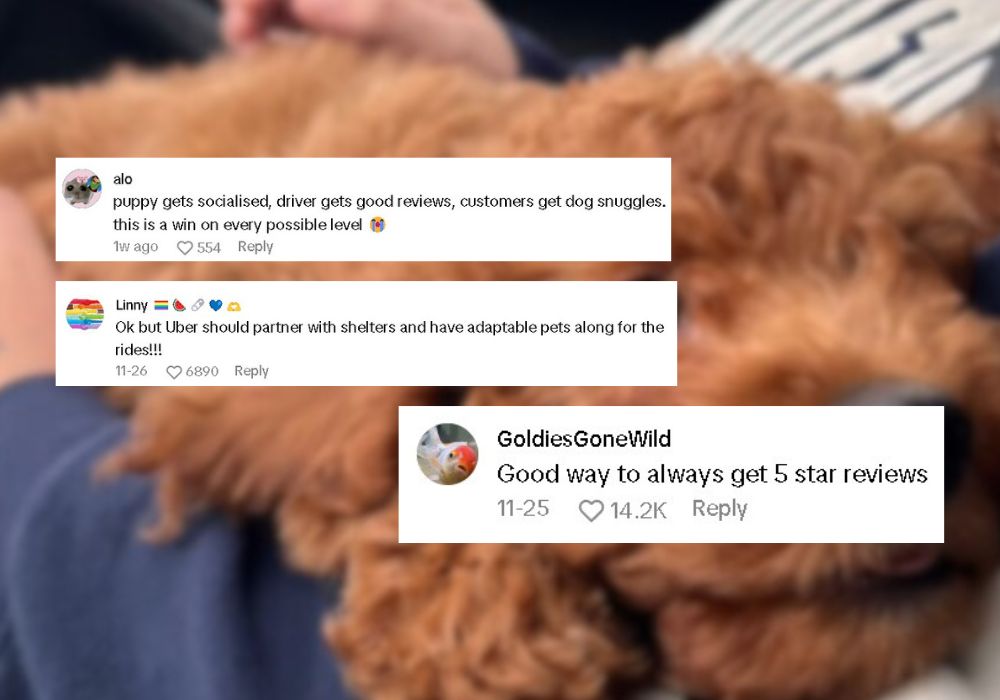1000x700 pixels.
Task: Reply to alo's comment
Action: click(255, 247)
